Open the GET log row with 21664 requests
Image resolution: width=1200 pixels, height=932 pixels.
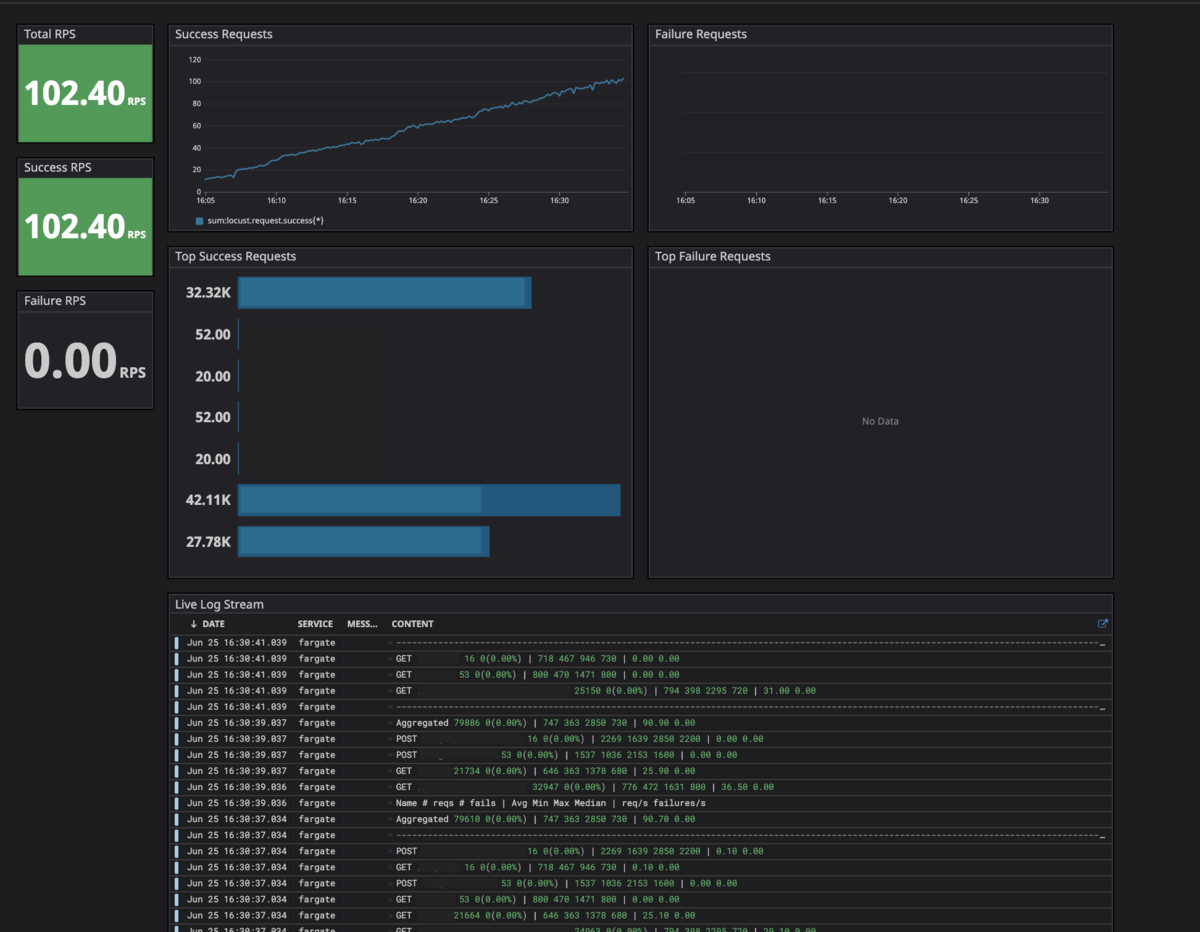pyautogui.click(x=640, y=915)
